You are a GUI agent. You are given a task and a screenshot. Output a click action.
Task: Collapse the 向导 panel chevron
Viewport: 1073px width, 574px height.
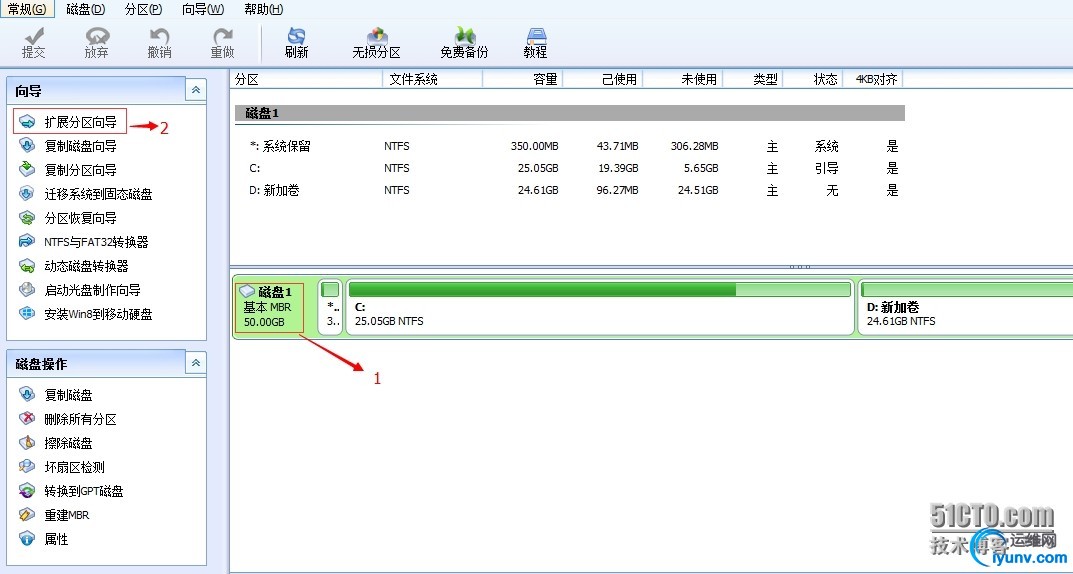(196, 90)
